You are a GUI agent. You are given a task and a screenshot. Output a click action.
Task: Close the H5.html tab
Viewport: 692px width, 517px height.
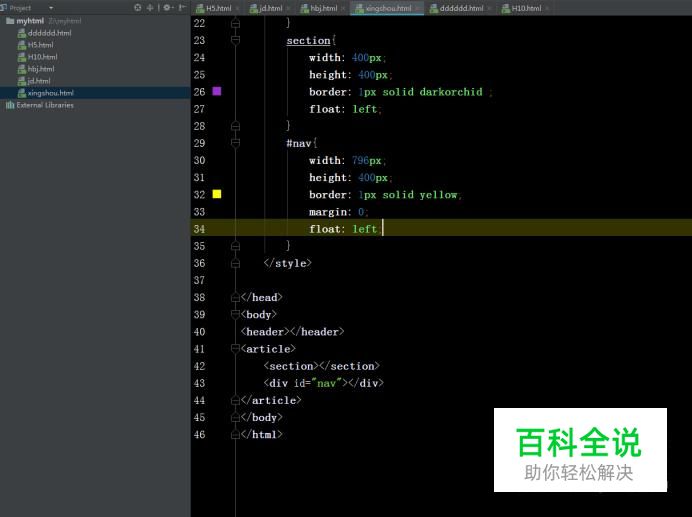point(237,8)
